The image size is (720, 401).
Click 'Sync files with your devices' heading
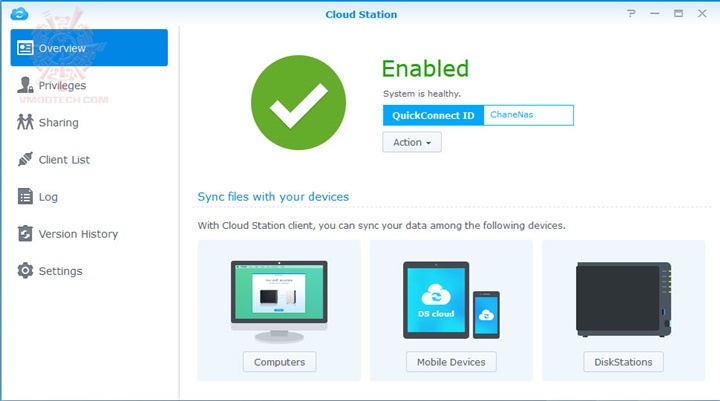[x=273, y=197]
